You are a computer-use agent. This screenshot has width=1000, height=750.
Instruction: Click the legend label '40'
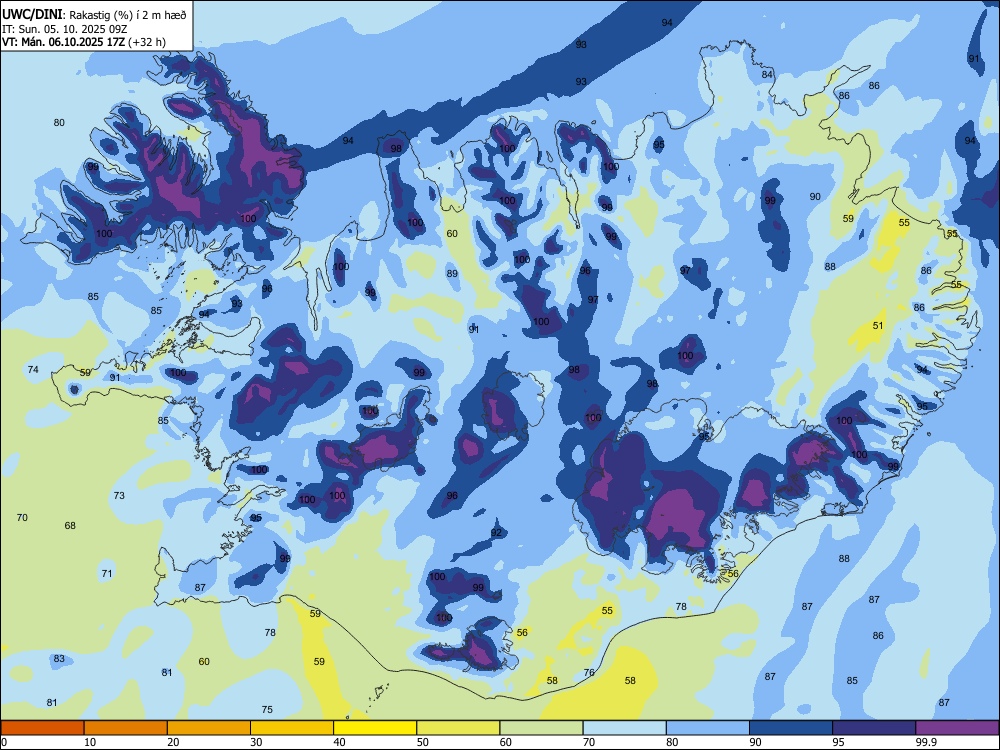coord(340,742)
